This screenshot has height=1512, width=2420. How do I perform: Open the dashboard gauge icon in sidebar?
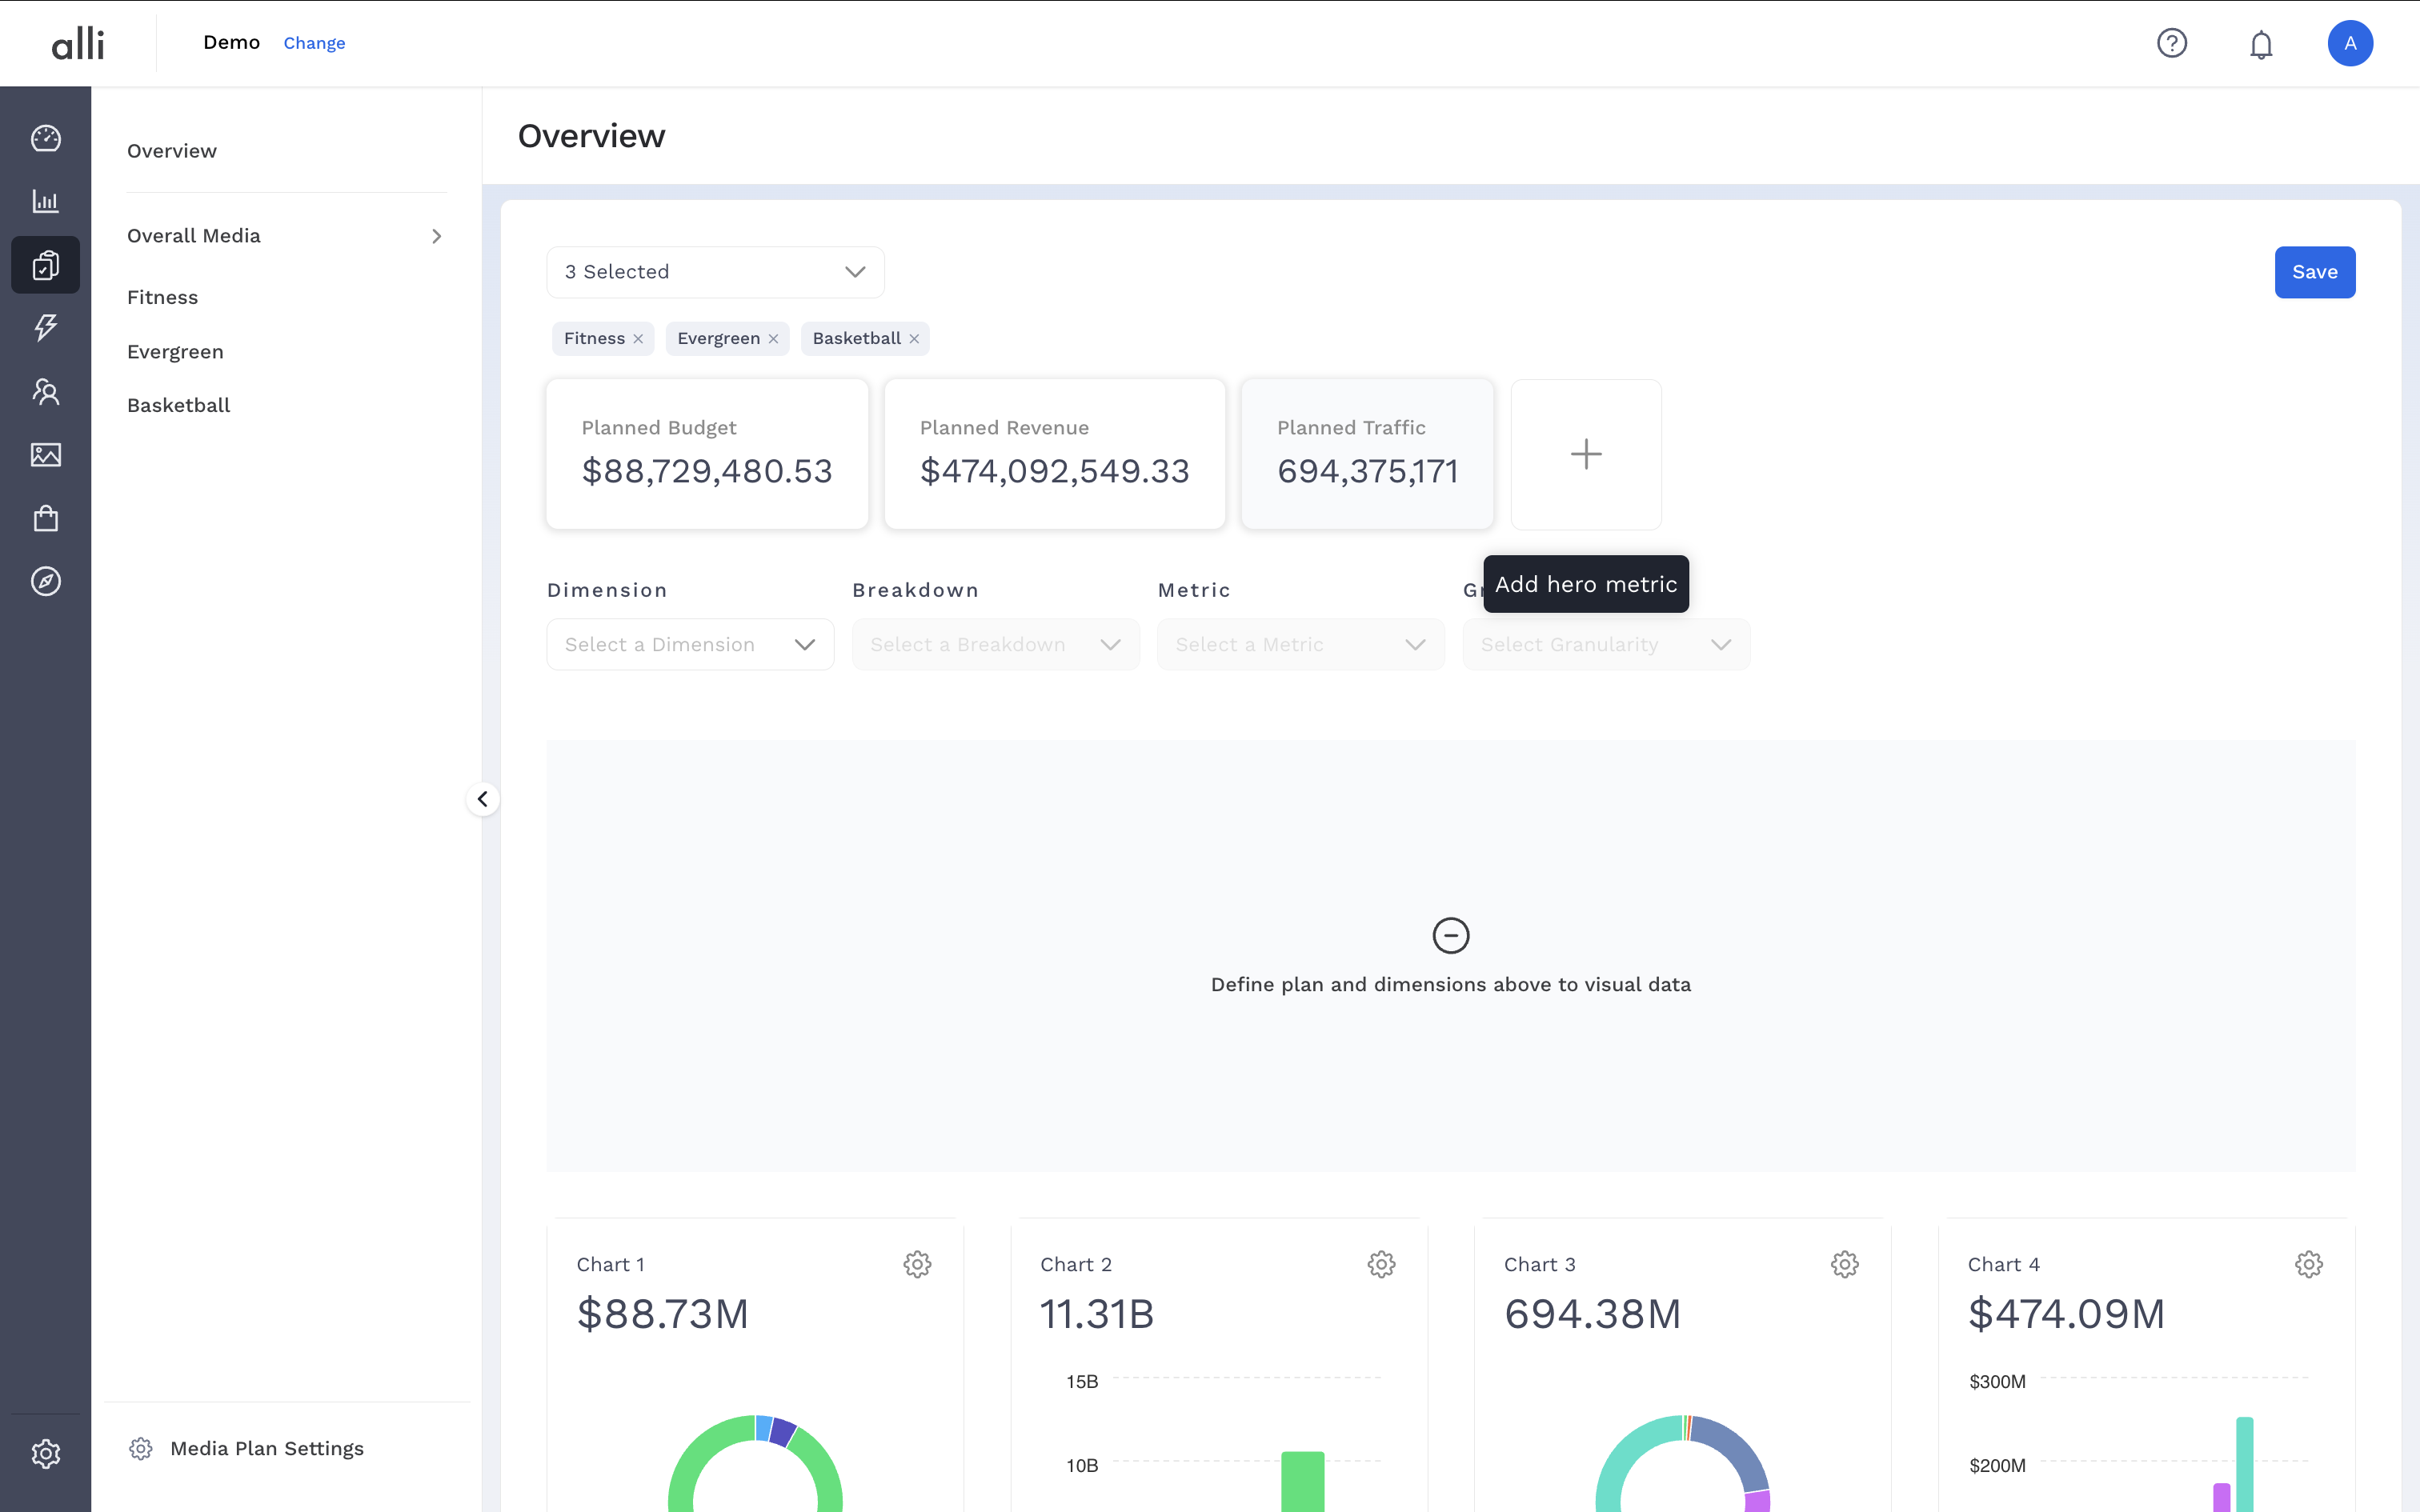46,138
